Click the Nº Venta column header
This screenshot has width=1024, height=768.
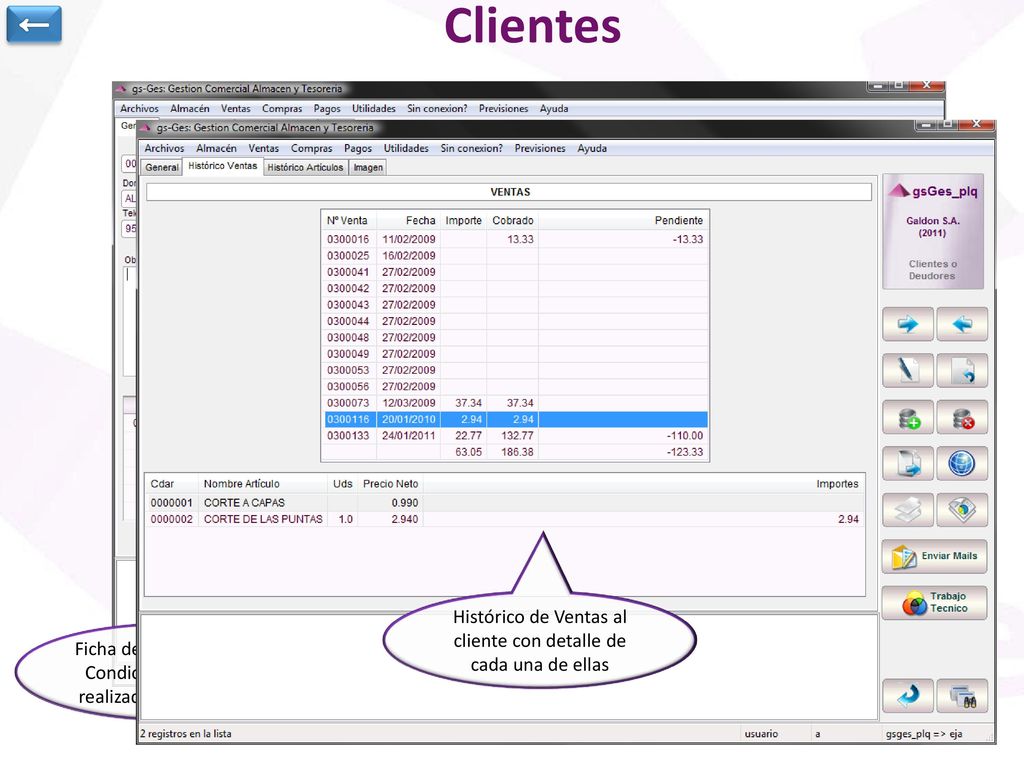pos(347,221)
